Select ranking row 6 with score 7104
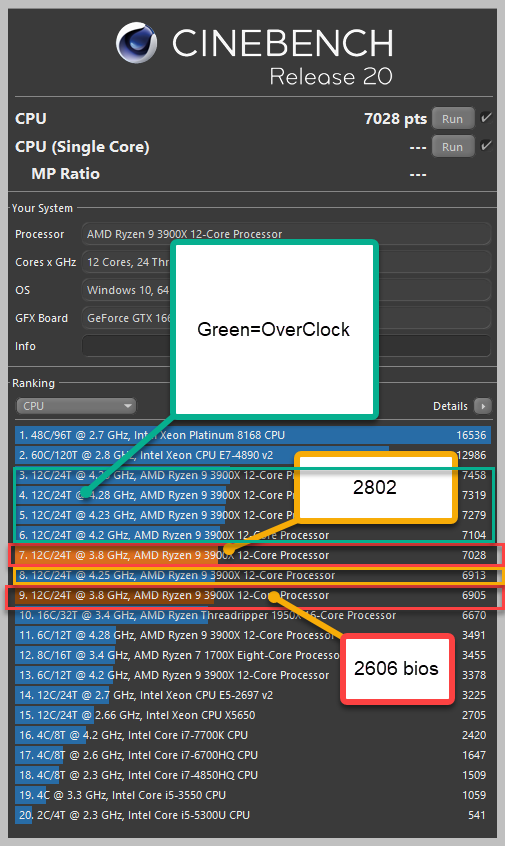The height and width of the screenshot is (846, 505). point(253,535)
